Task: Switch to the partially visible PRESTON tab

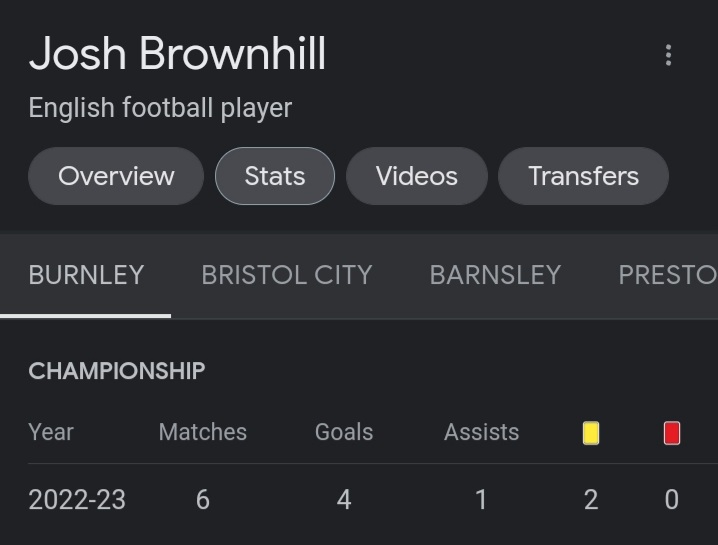Action: (668, 275)
